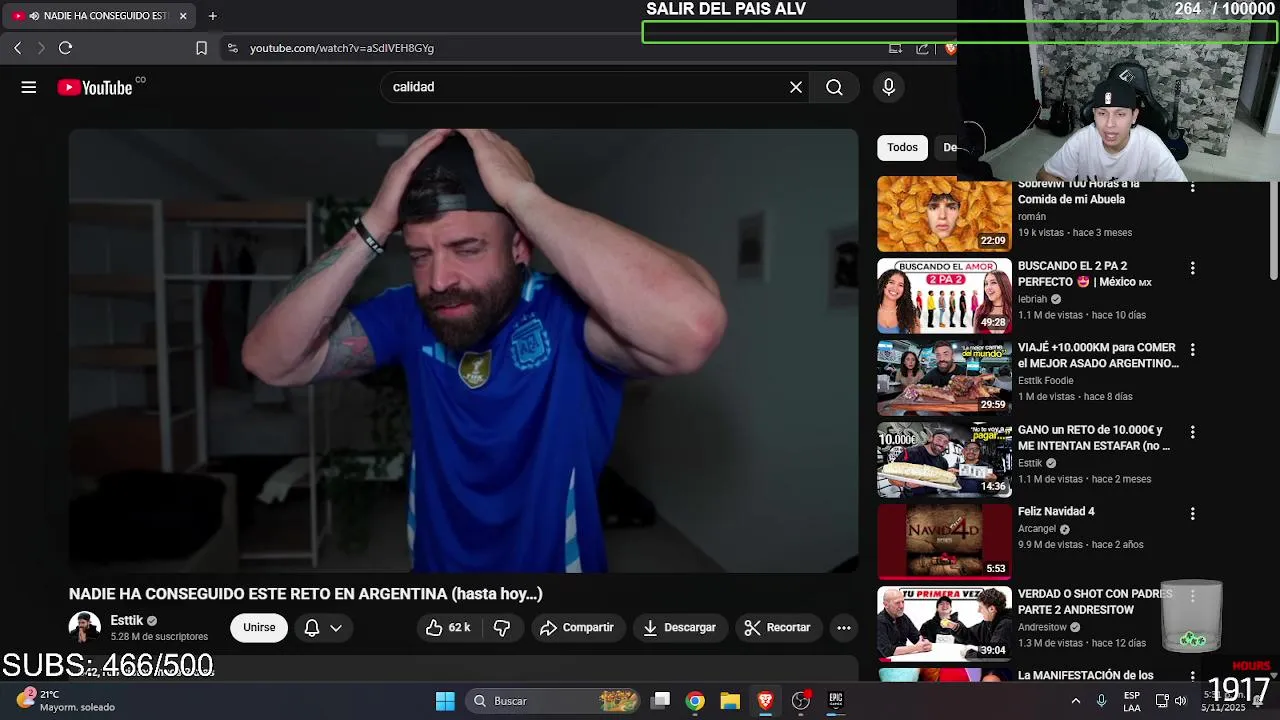Image resolution: width=1280 pixels, height=720 pixels.
Task: Click the weather widget '21°C Mayorm. soleado'
Action: click(66, 701)
